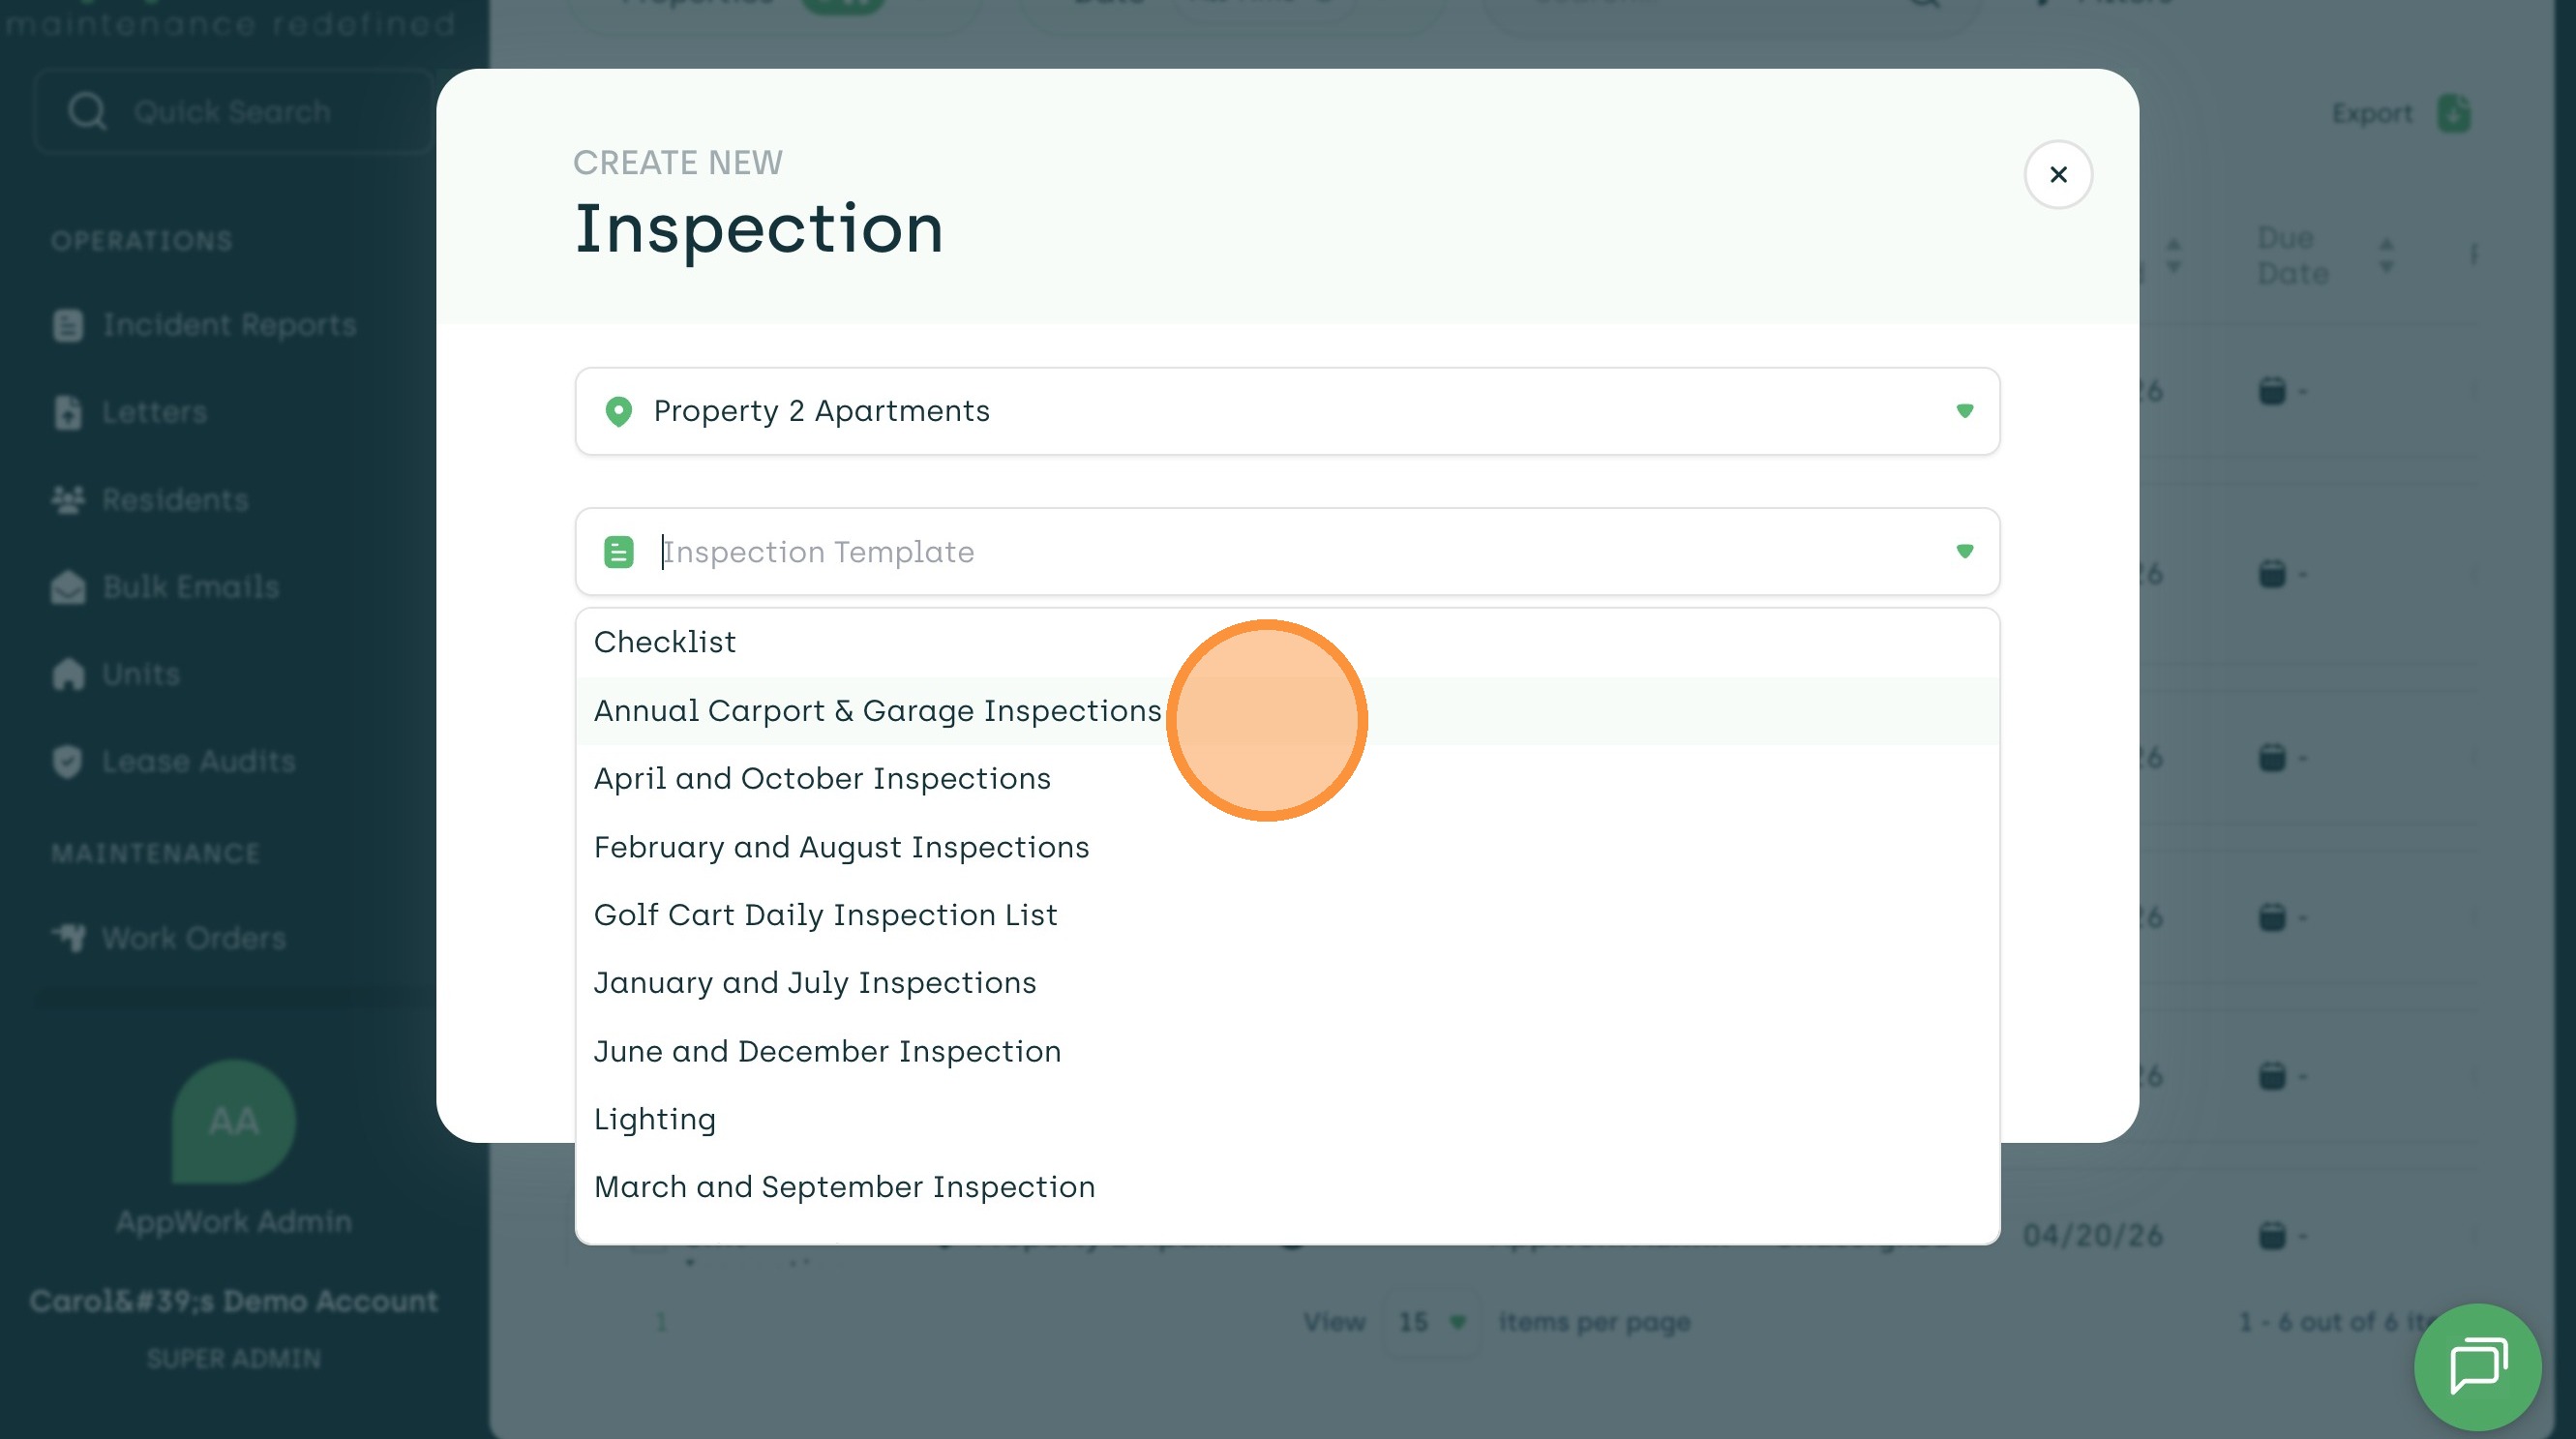Expand the Property 2 Apartments dropdown arrow
Viewport: 2576px width, 1439px height.
pos(1964,412)
